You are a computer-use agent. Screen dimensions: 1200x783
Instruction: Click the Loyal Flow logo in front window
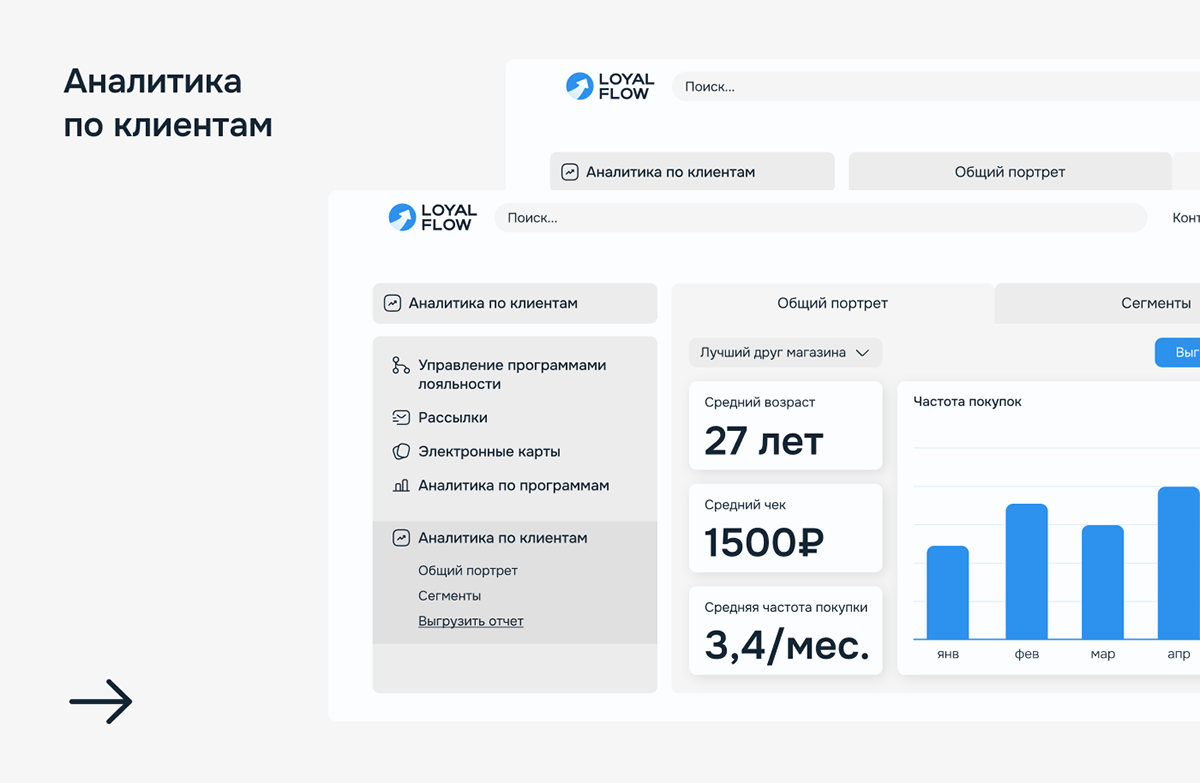pos(432,218)
